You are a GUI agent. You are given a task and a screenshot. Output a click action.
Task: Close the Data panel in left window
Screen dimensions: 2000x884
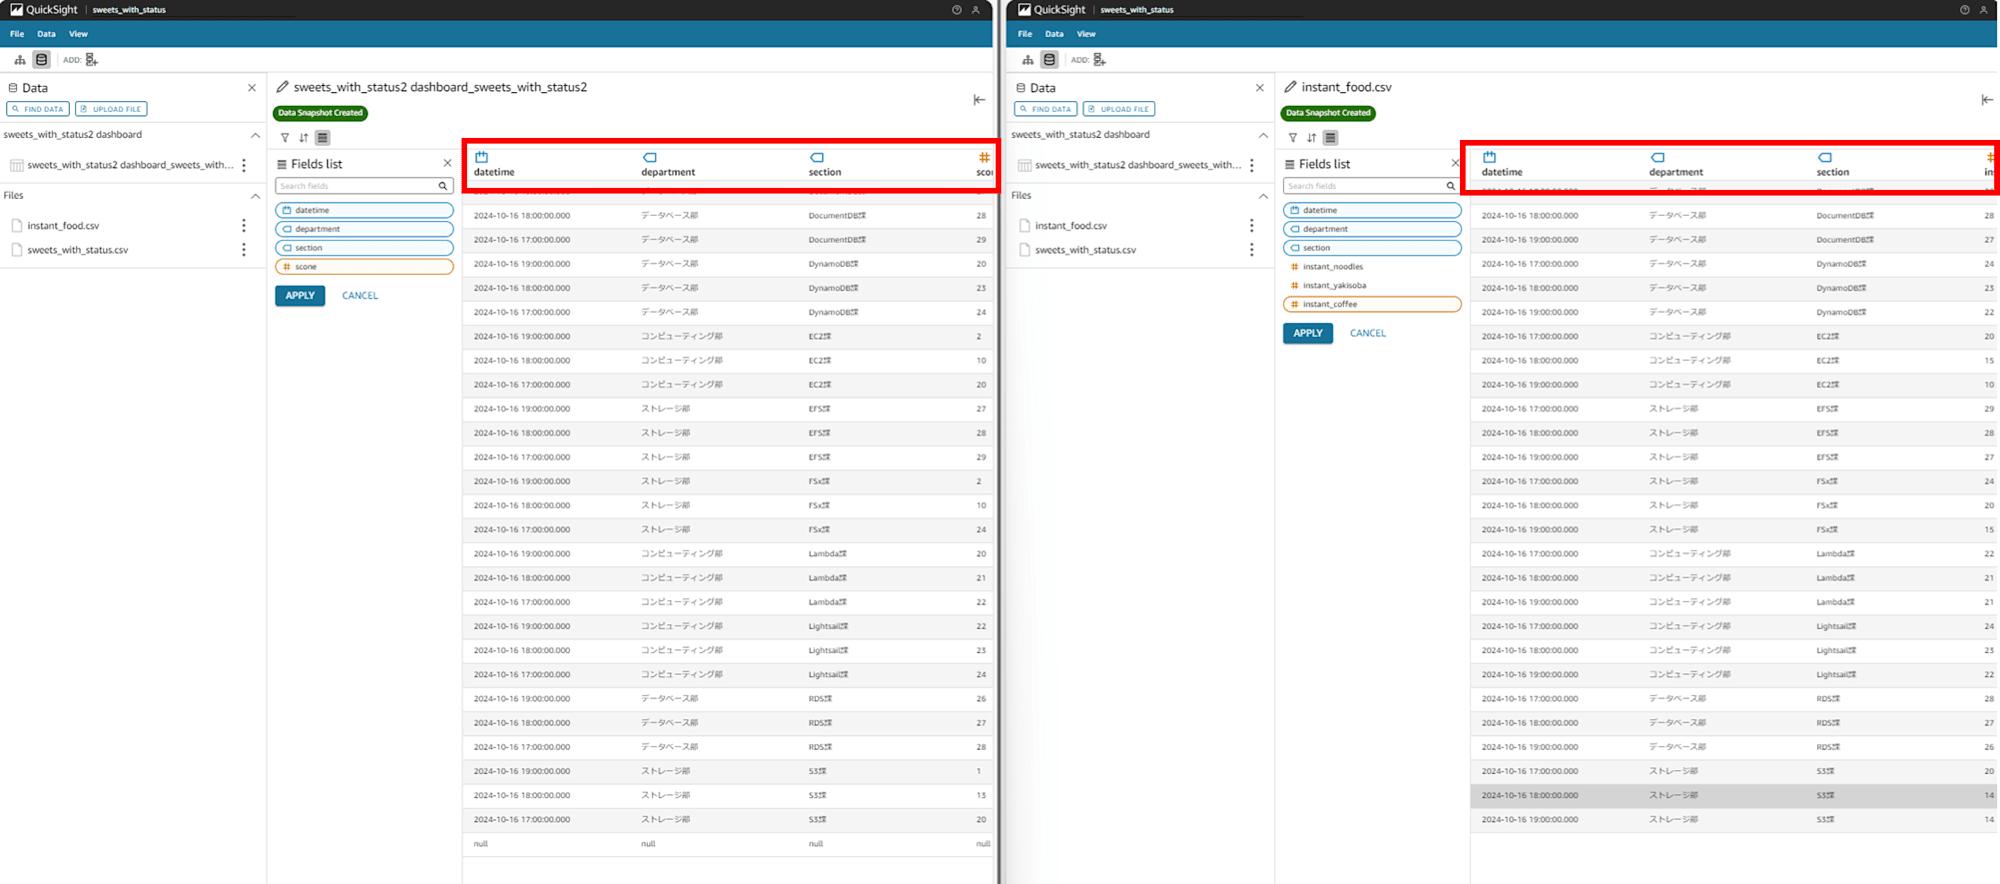252,88
